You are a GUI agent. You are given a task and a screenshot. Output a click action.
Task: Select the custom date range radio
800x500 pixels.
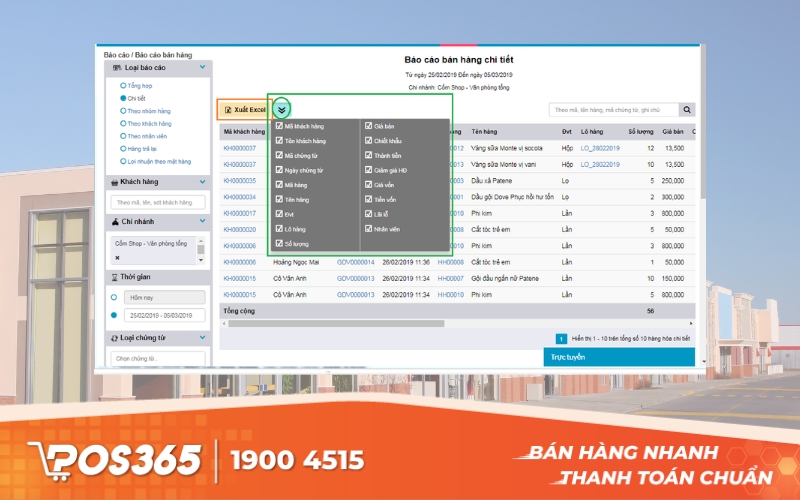click(x=114, y=315)
